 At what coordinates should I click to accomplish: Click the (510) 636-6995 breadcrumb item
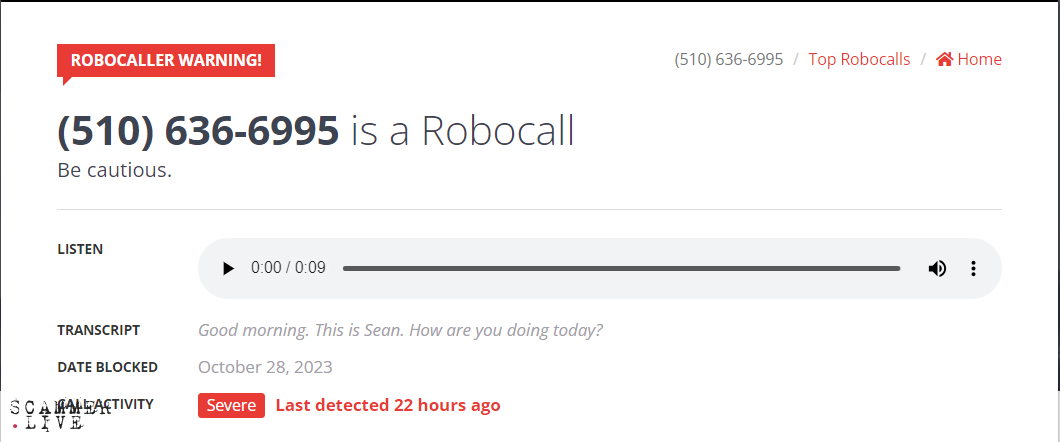point(729,59)
